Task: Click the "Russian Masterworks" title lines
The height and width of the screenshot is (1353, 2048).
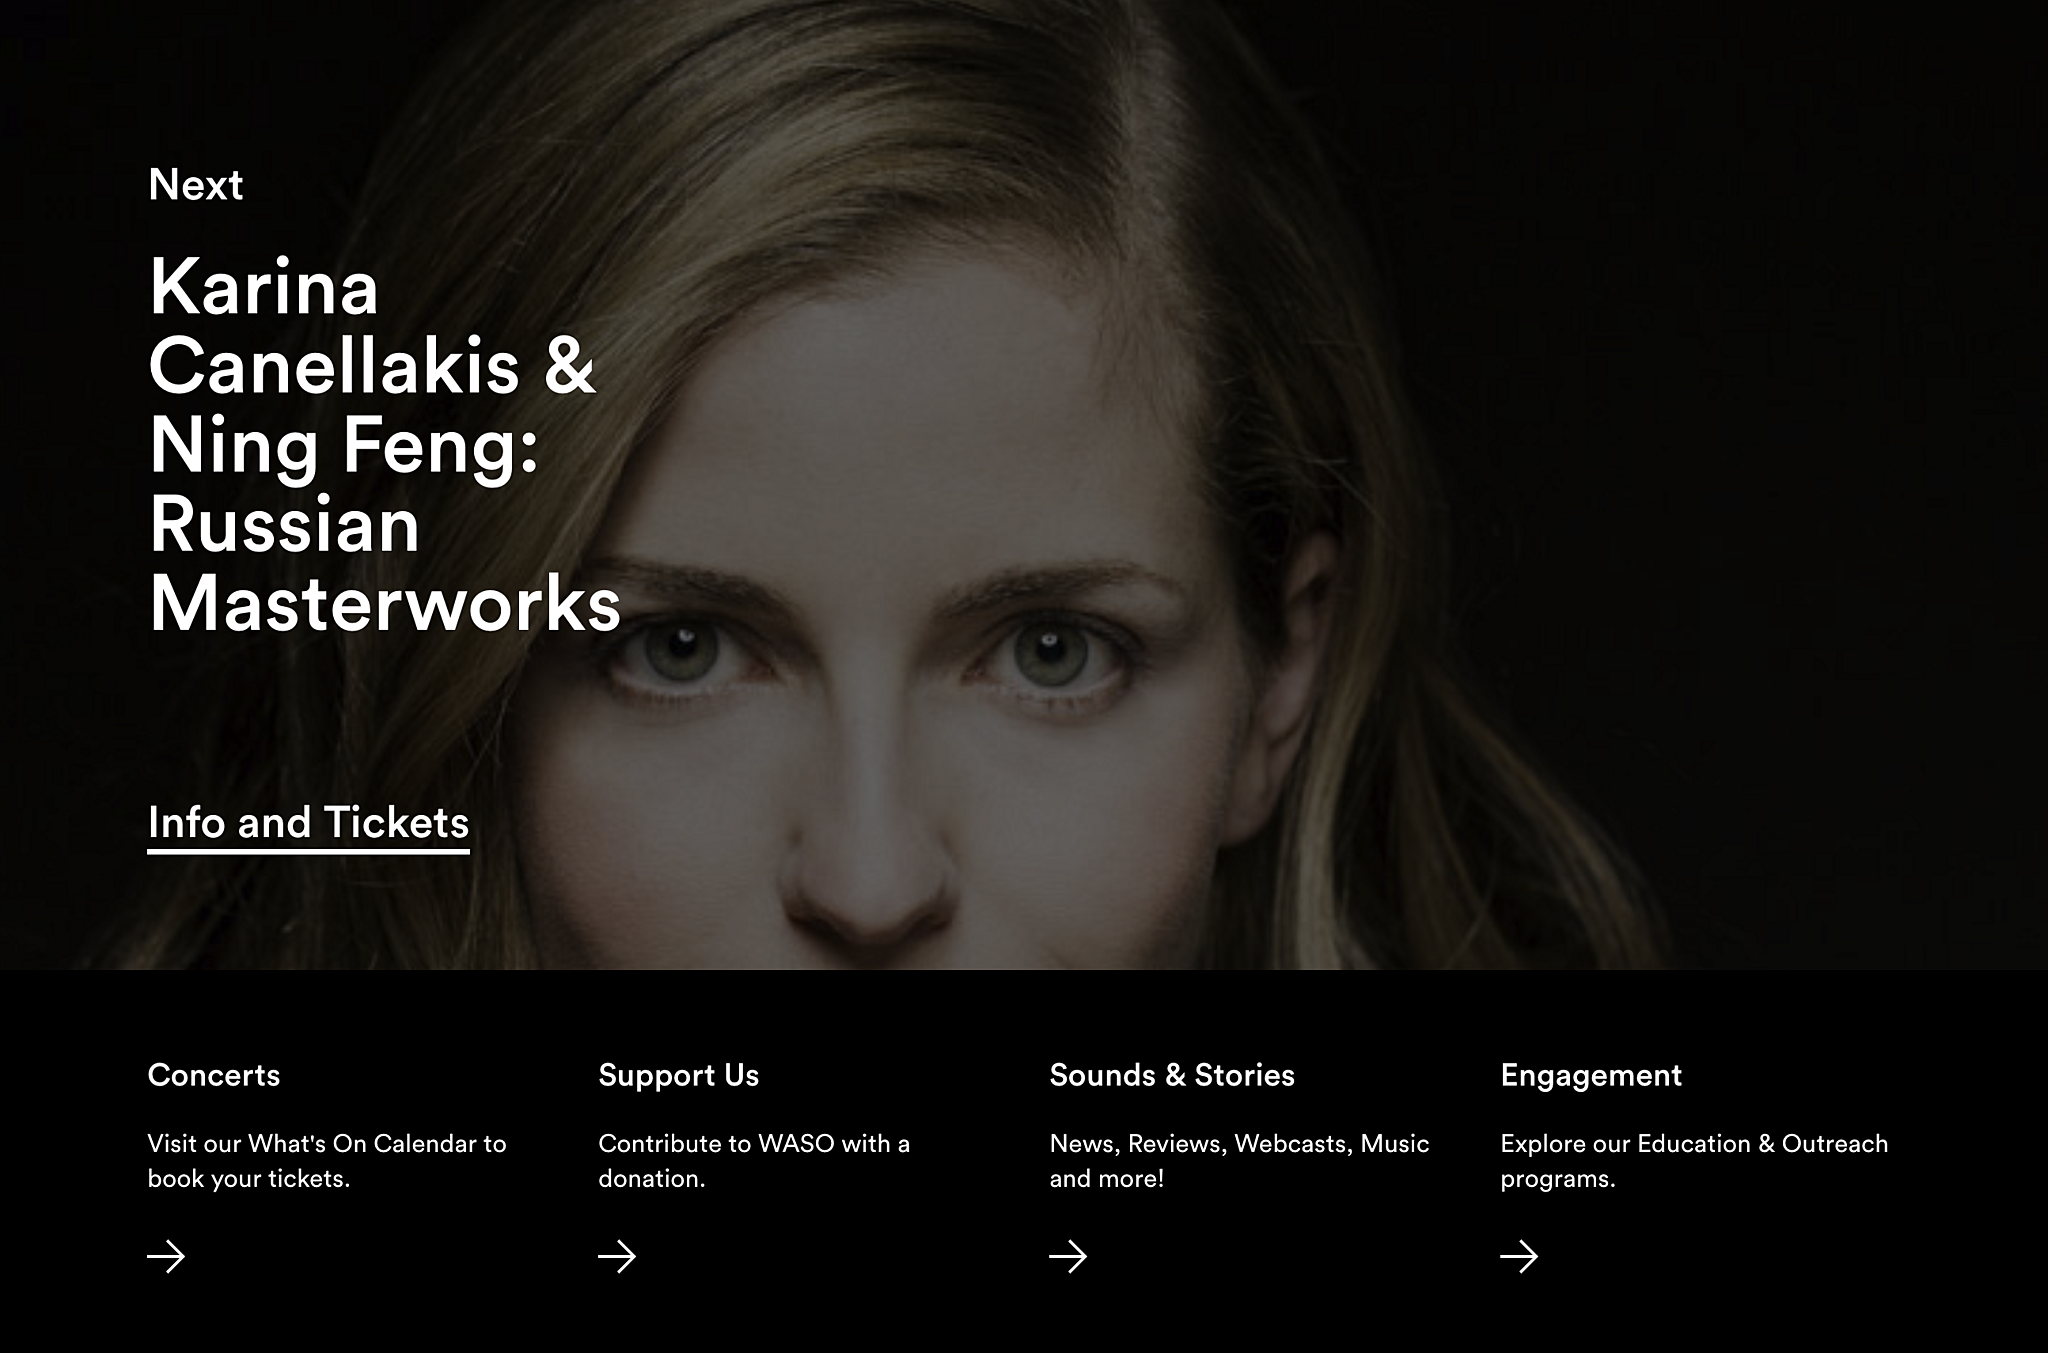Action: click(385, 565)
